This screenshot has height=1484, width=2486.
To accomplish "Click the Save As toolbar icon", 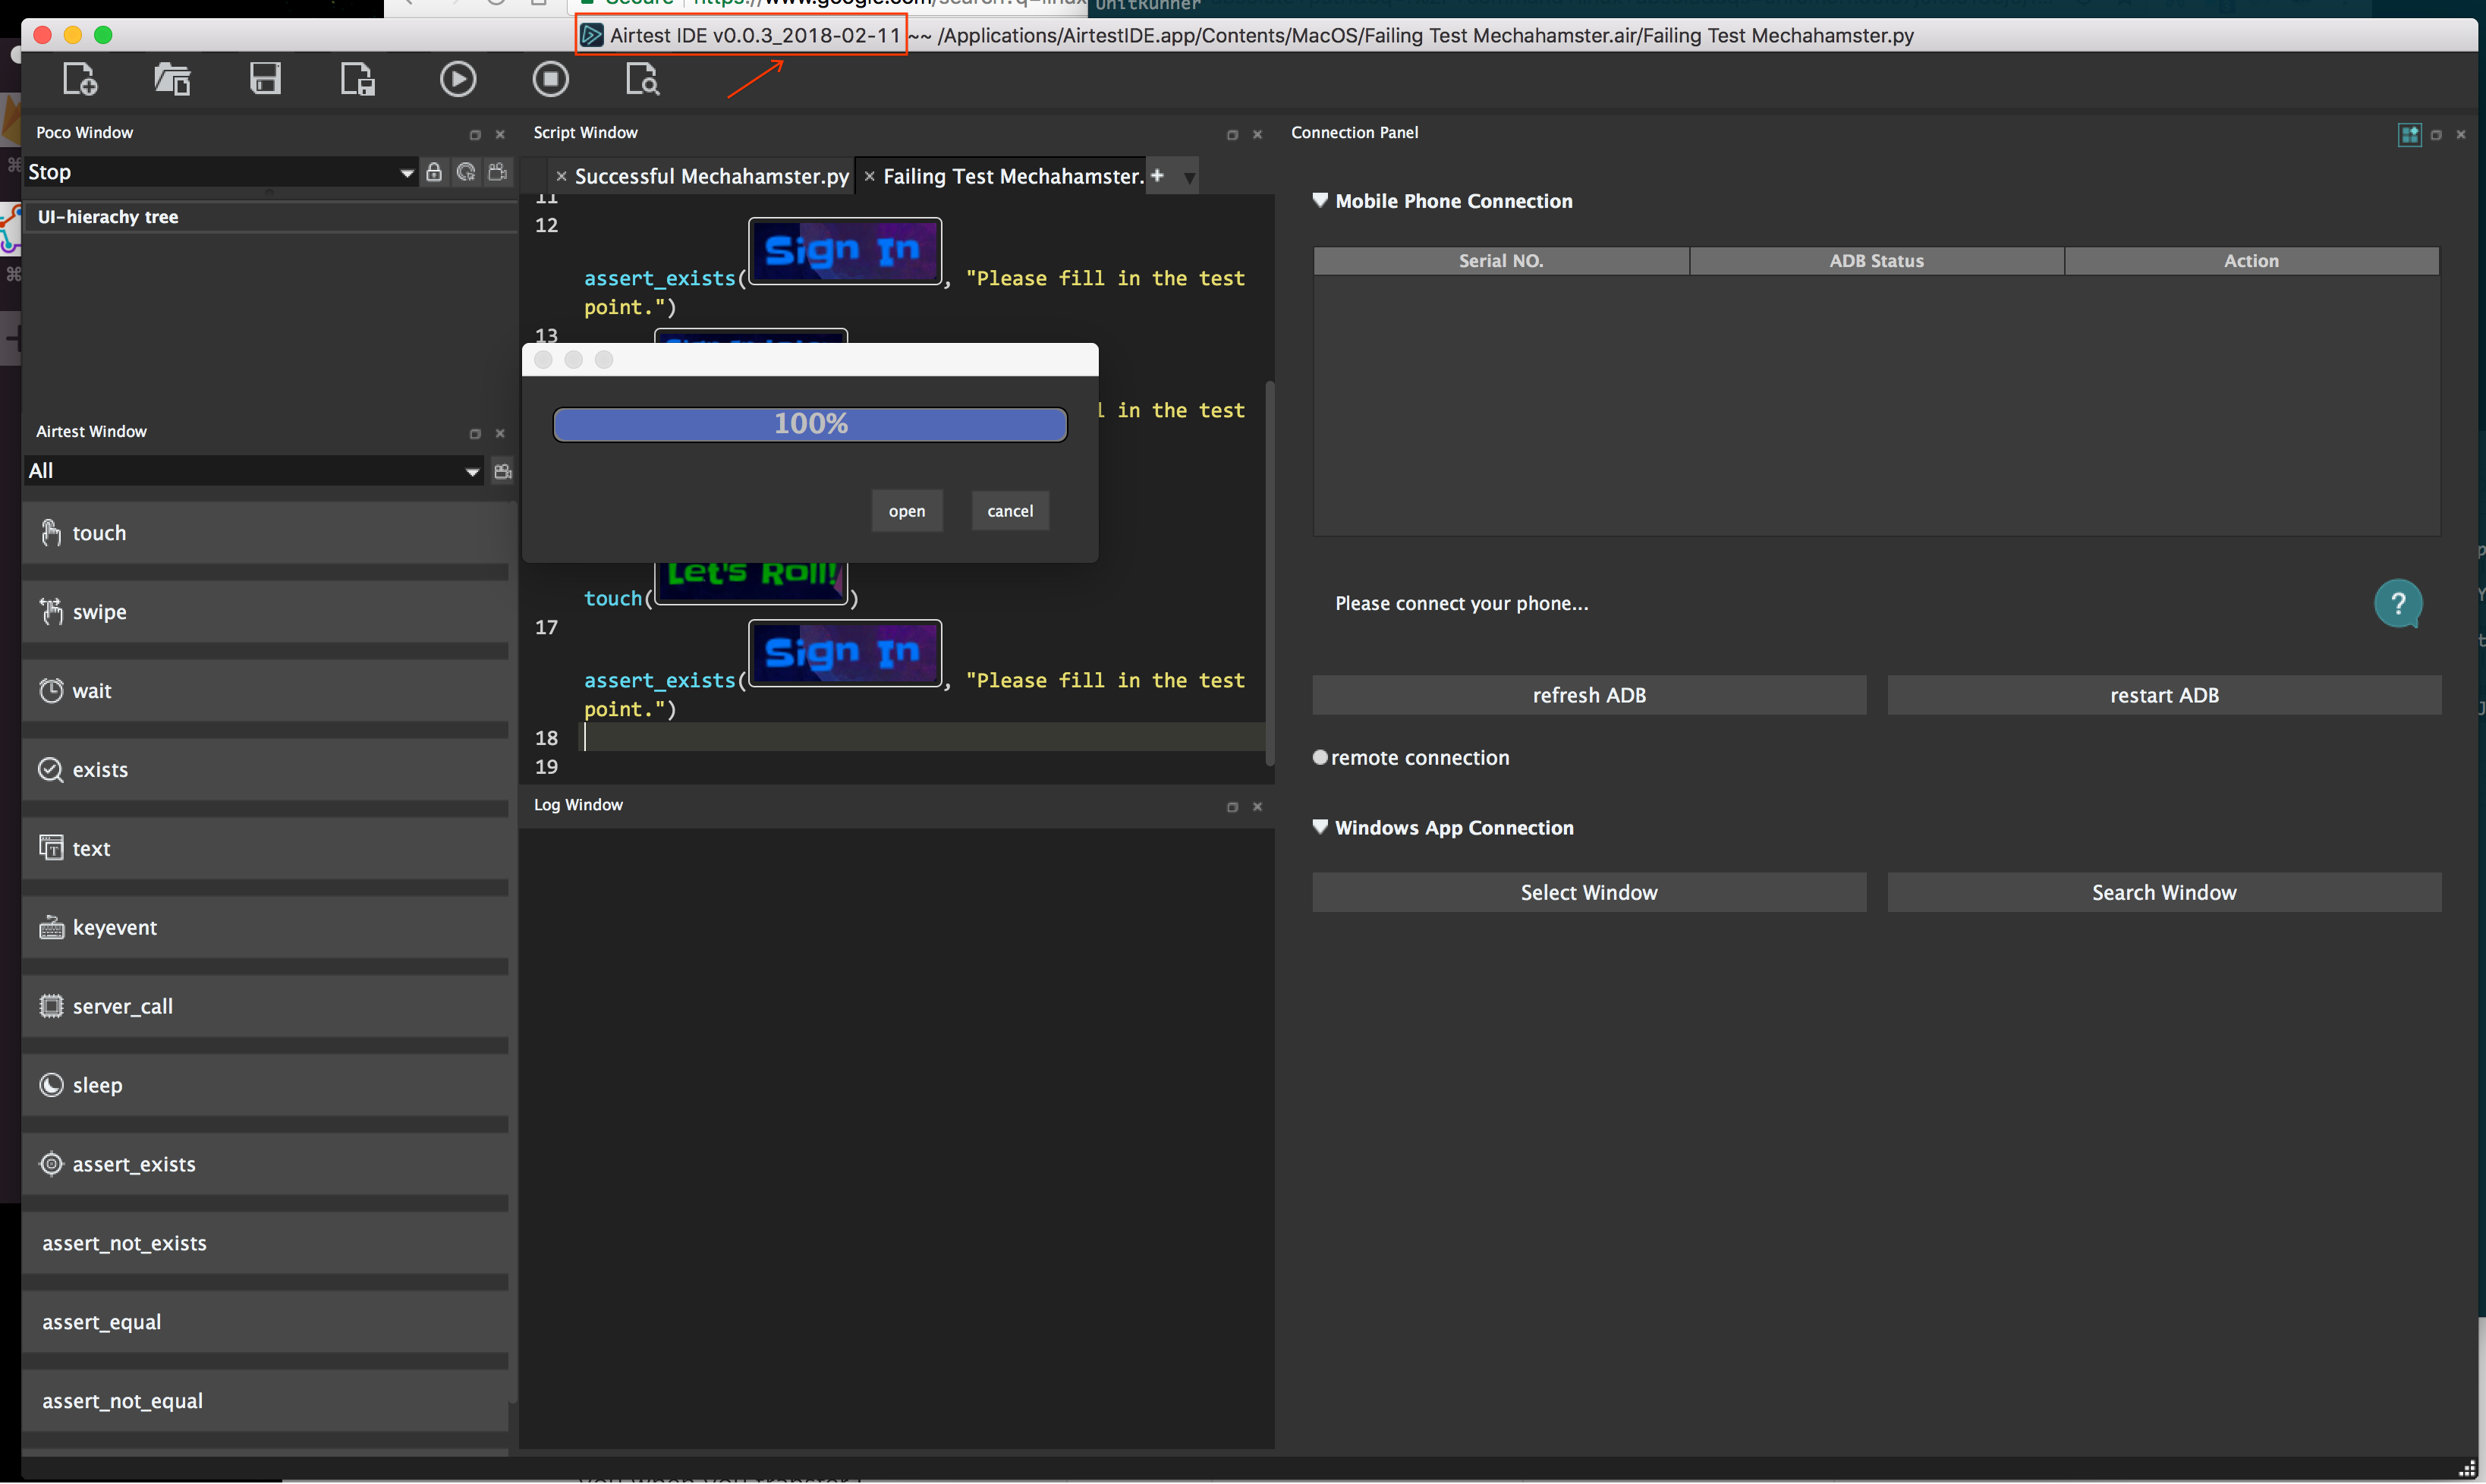I will click(x=357, y=79).
